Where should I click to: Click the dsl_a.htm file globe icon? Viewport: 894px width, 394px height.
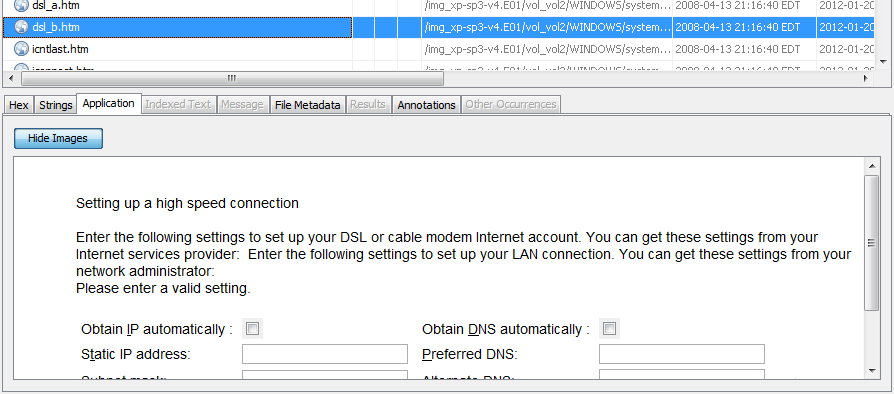(x=21, y=6)
